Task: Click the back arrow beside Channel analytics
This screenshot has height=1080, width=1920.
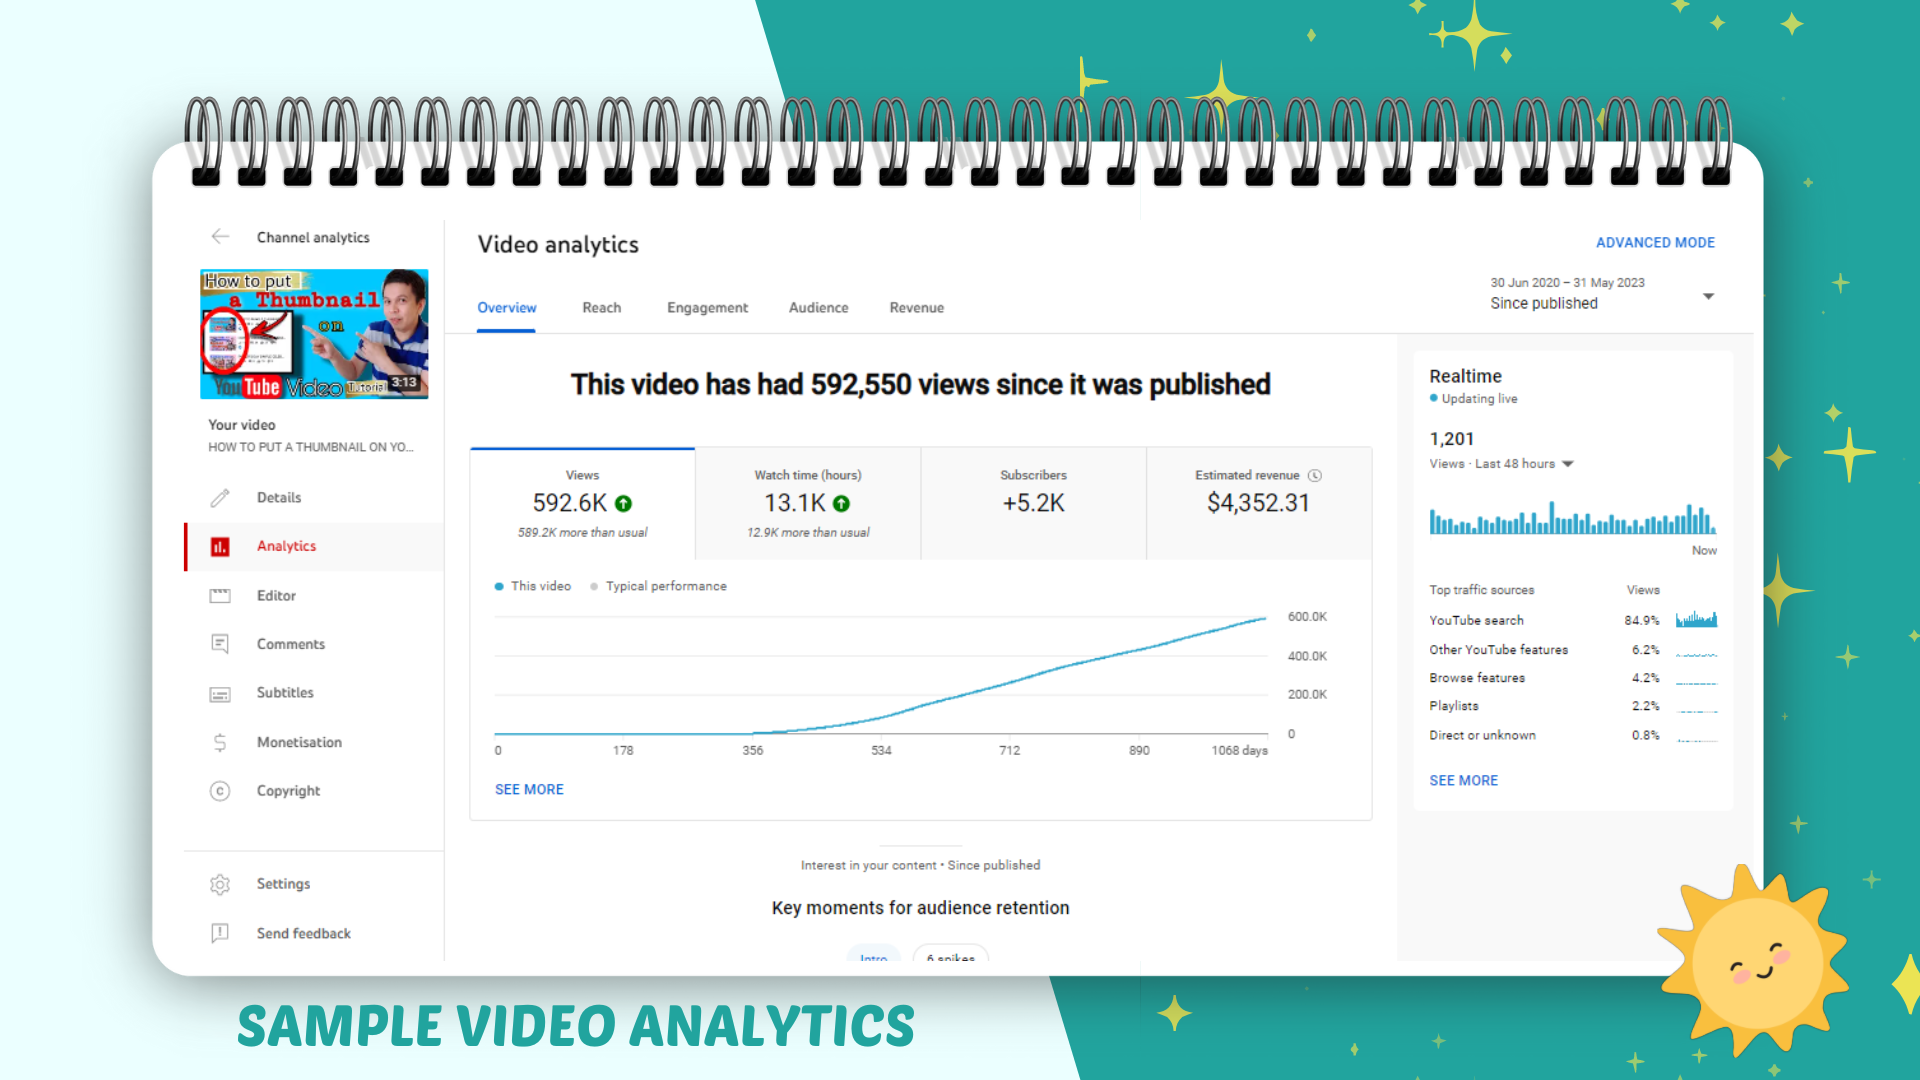Action: (x=220, y=237)
